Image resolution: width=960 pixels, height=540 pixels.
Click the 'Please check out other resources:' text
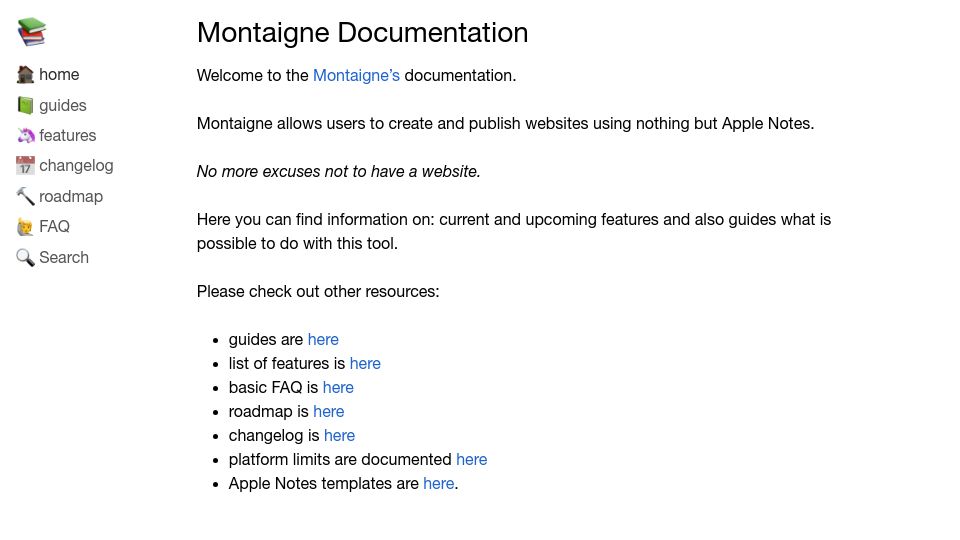(x=318, y=291)
